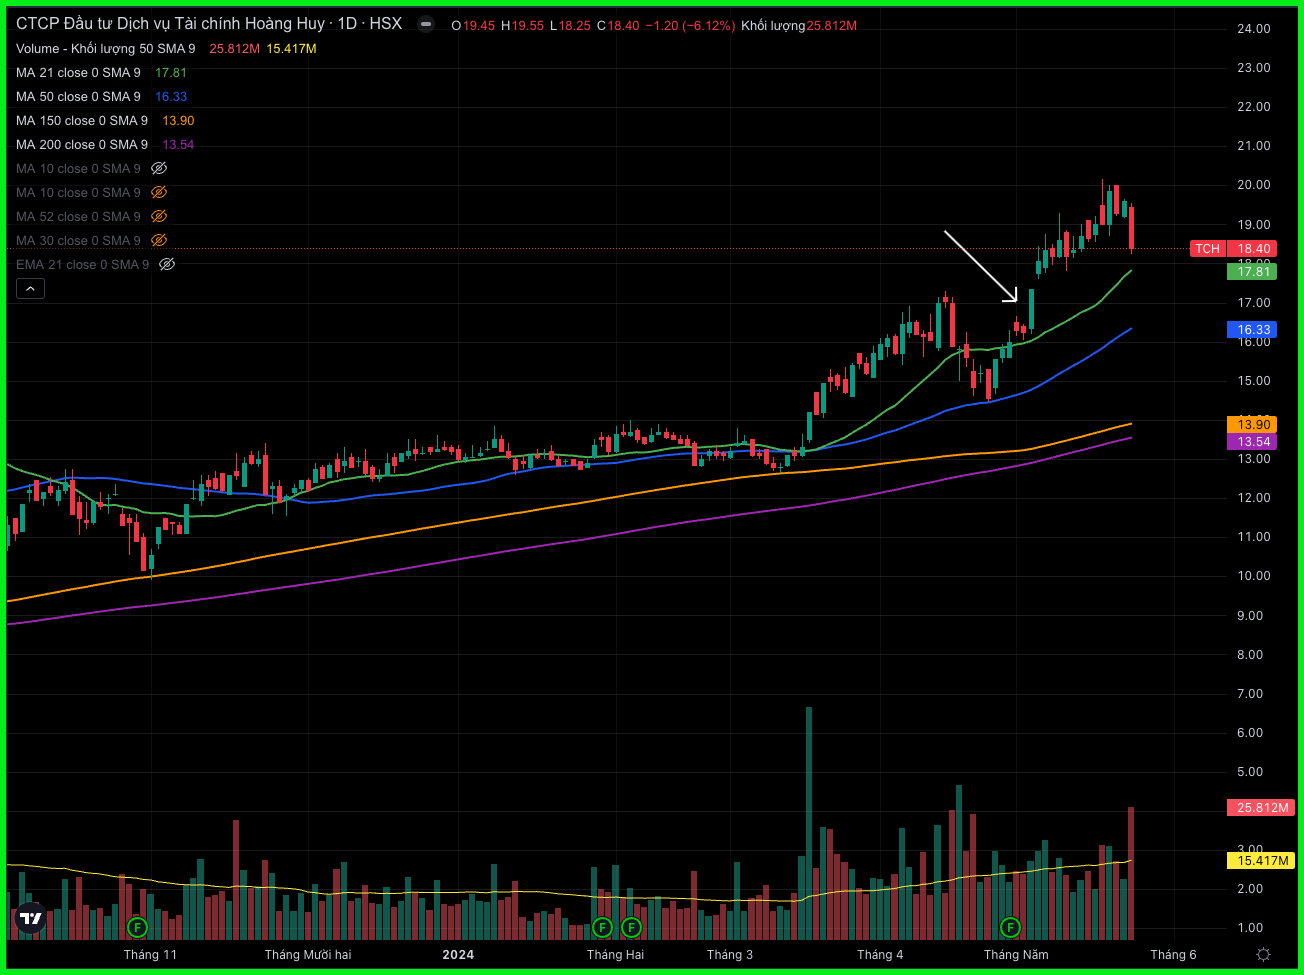Screen dimensions: 1304x975
Task: Select the EMA 21 close 0 SMA 9 label
Action: click(x=82, y=264)
